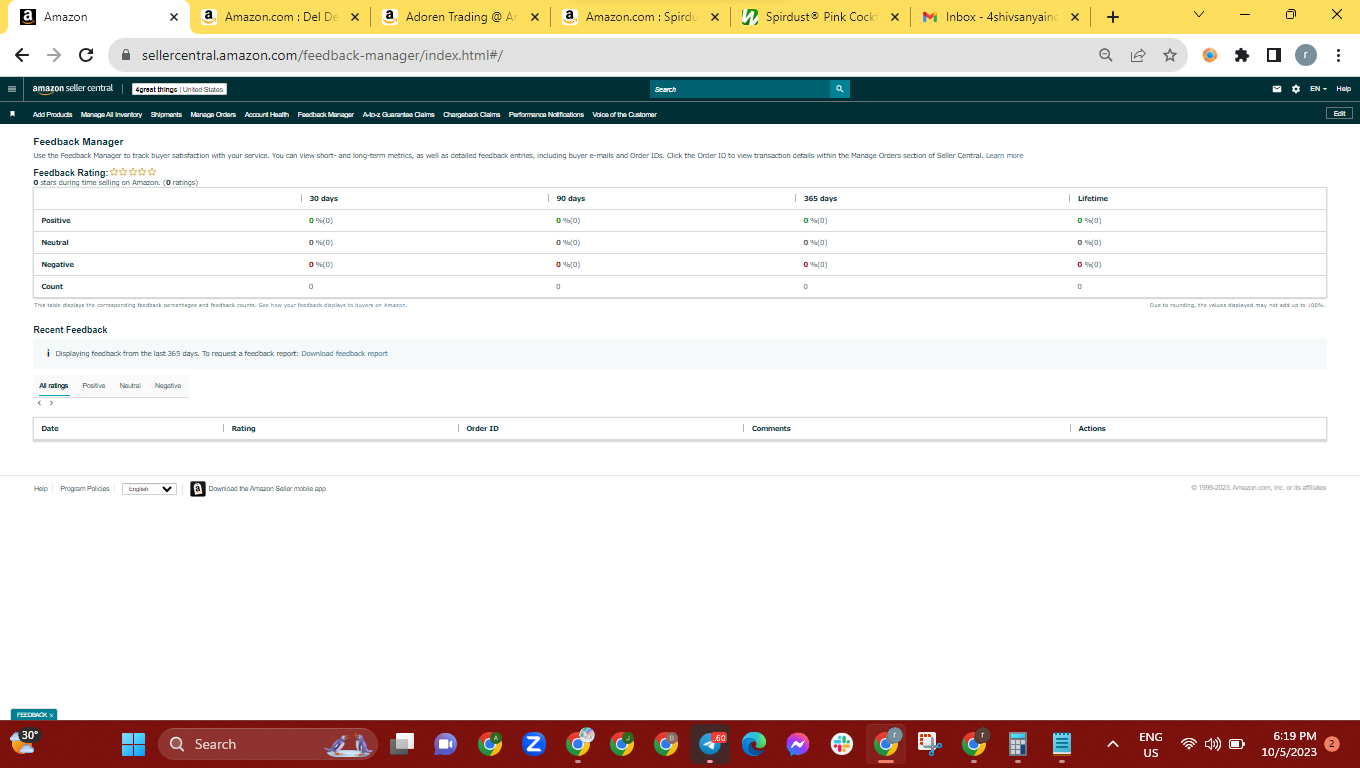This screenshot has height=768, width=1360.
Task: Click the share page icon in address bar
Action: click(x=1138, y=55)
